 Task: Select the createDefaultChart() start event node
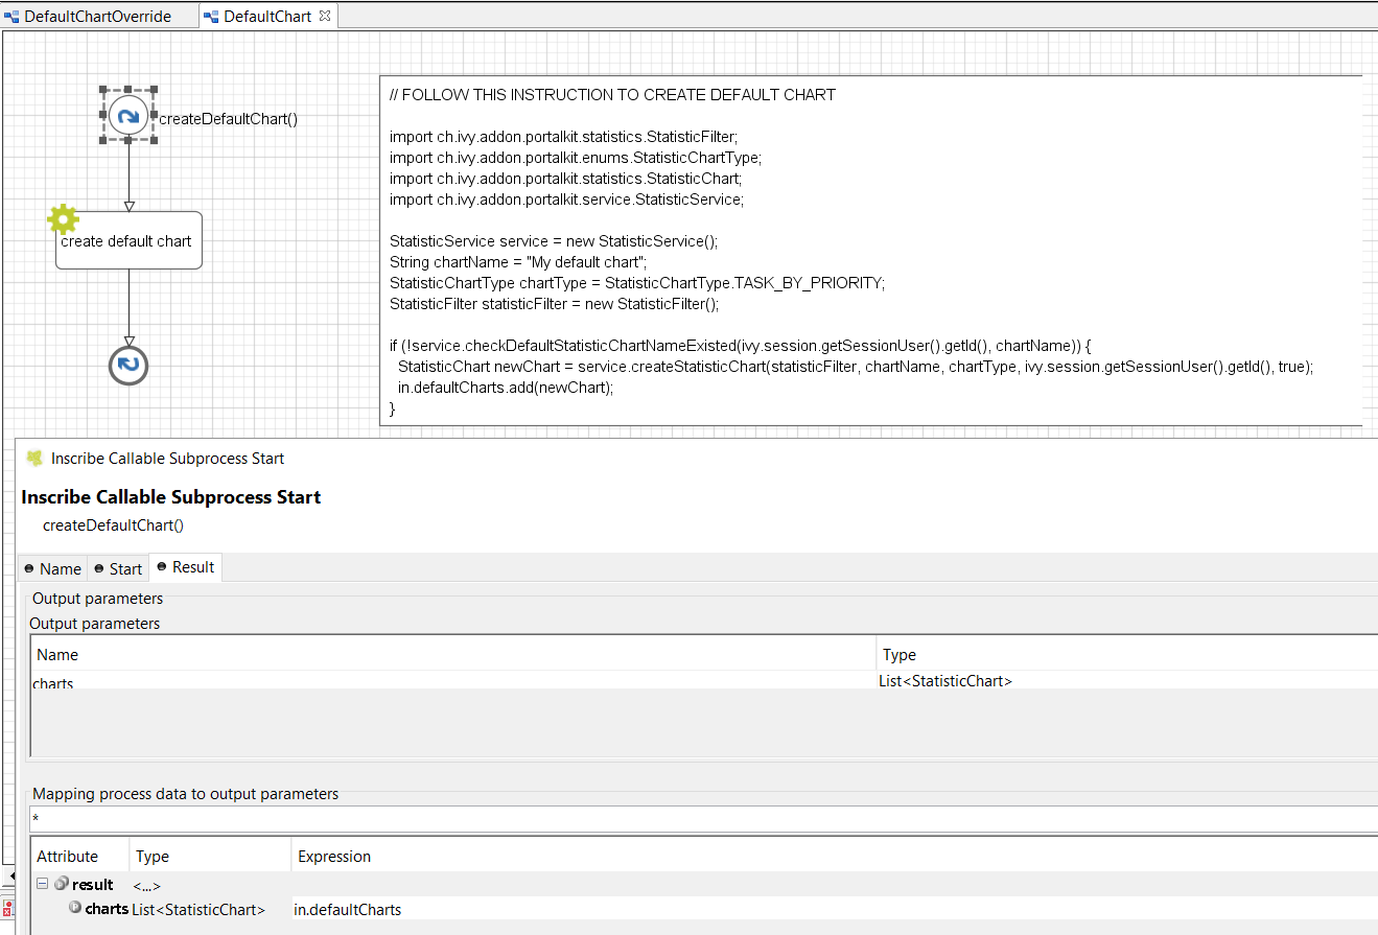[128, 116]
